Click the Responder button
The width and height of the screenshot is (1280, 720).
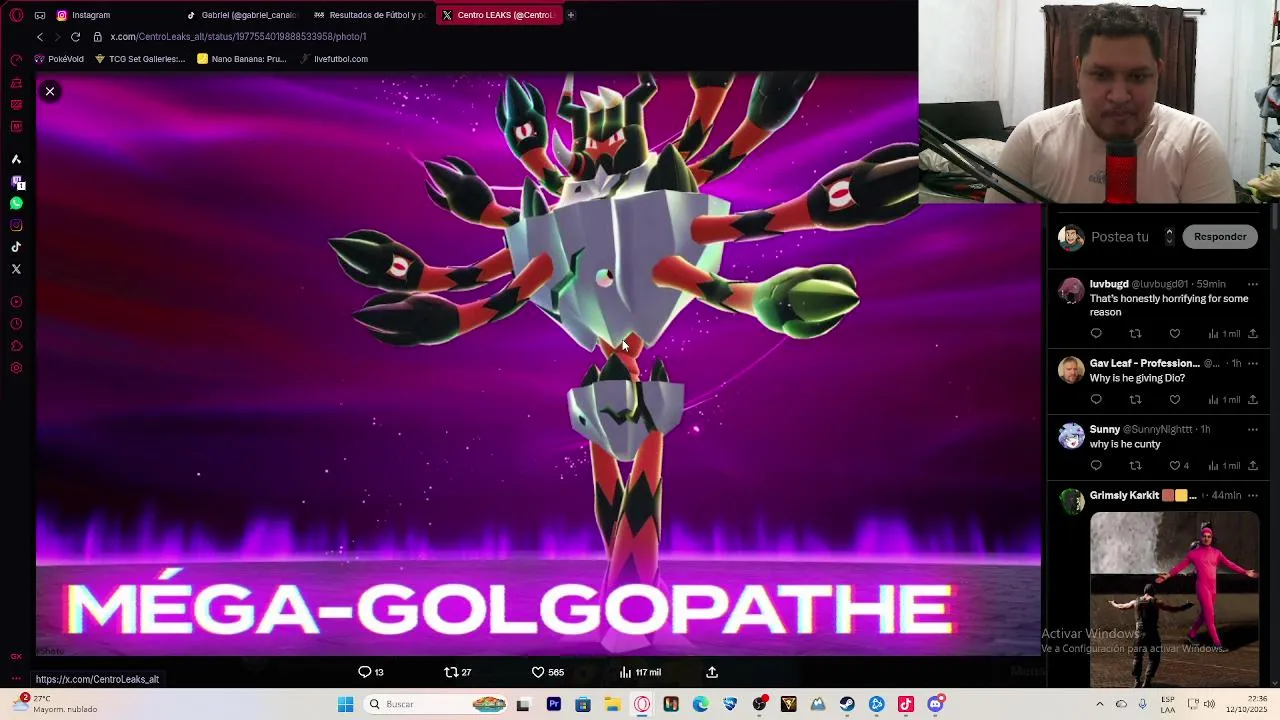pyautogui.click(x=1220, y=237)
